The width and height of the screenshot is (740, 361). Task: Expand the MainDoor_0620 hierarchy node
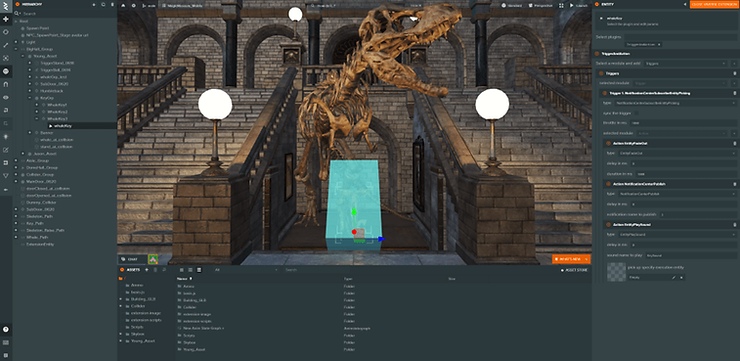16,181
